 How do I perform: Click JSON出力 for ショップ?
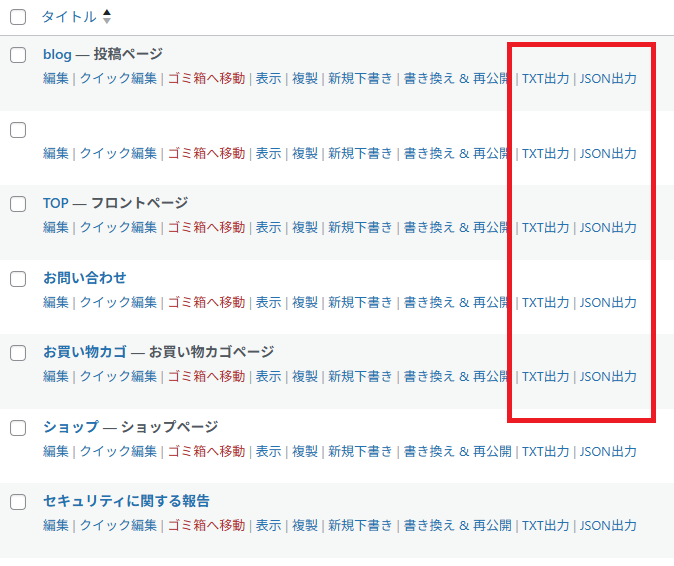[608, 452]
